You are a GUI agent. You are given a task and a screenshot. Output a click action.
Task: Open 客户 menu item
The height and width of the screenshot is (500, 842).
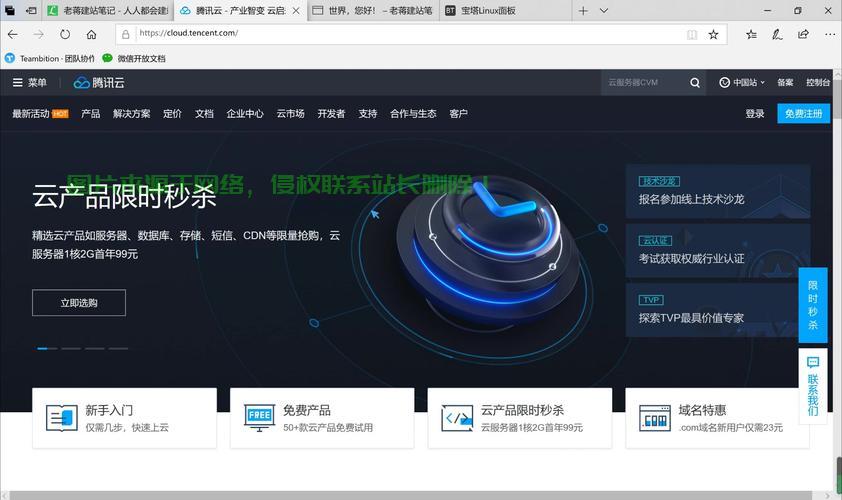[x=458, y=113]
